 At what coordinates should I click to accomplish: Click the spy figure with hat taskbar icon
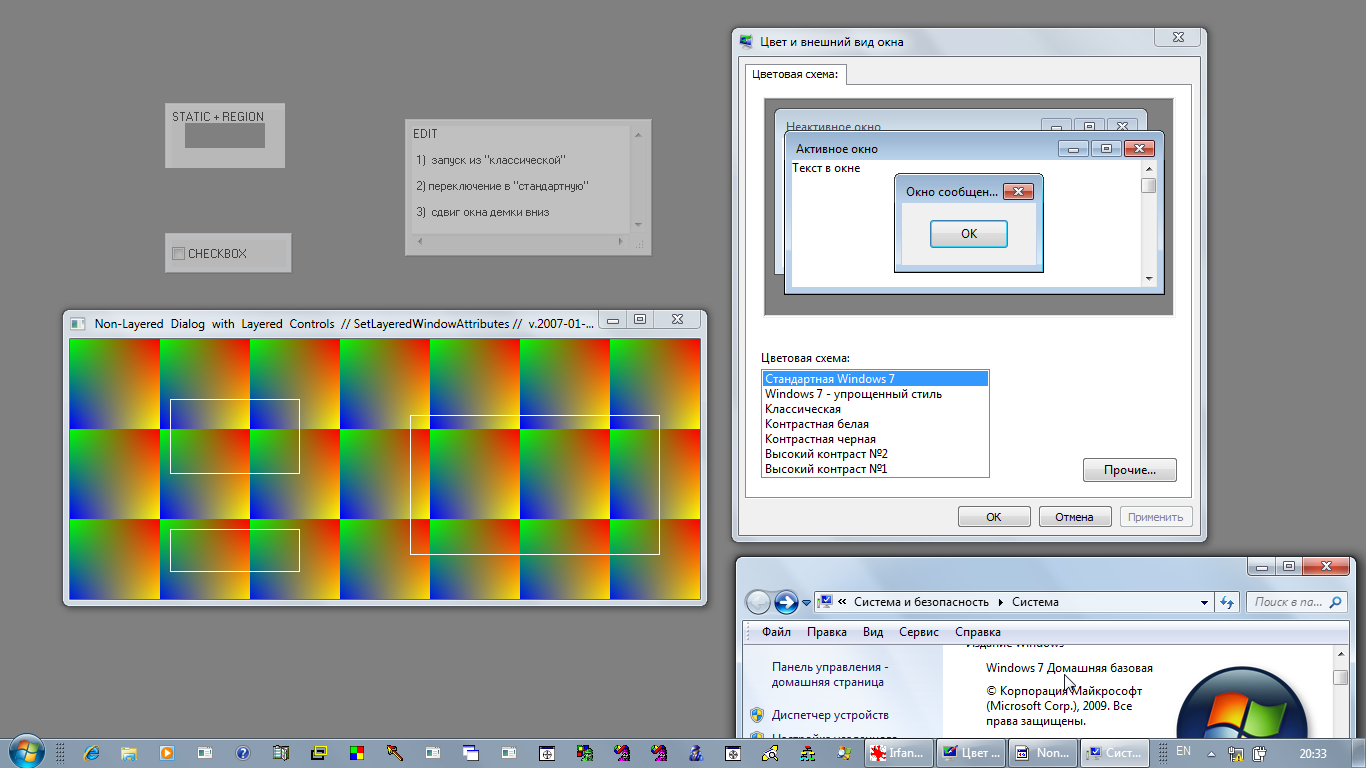coord(695,753)
